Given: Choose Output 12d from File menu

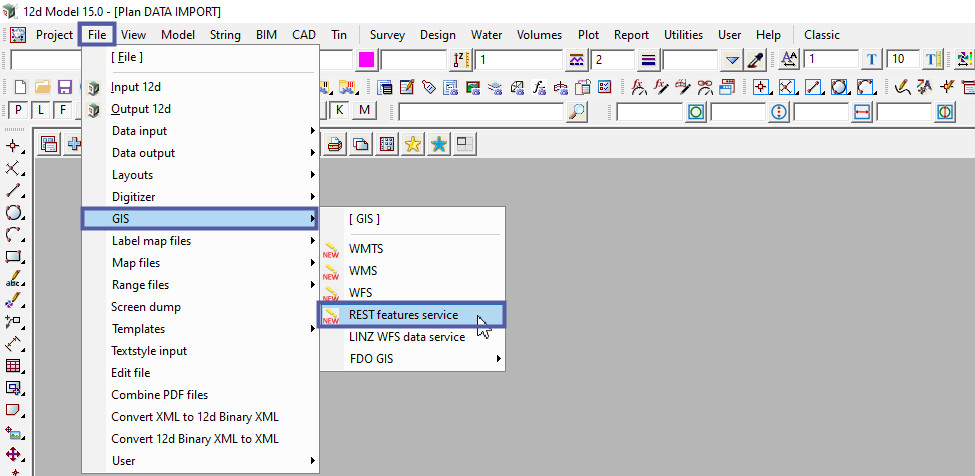Looking at the screenshot, I should click(x=200, y=109).
